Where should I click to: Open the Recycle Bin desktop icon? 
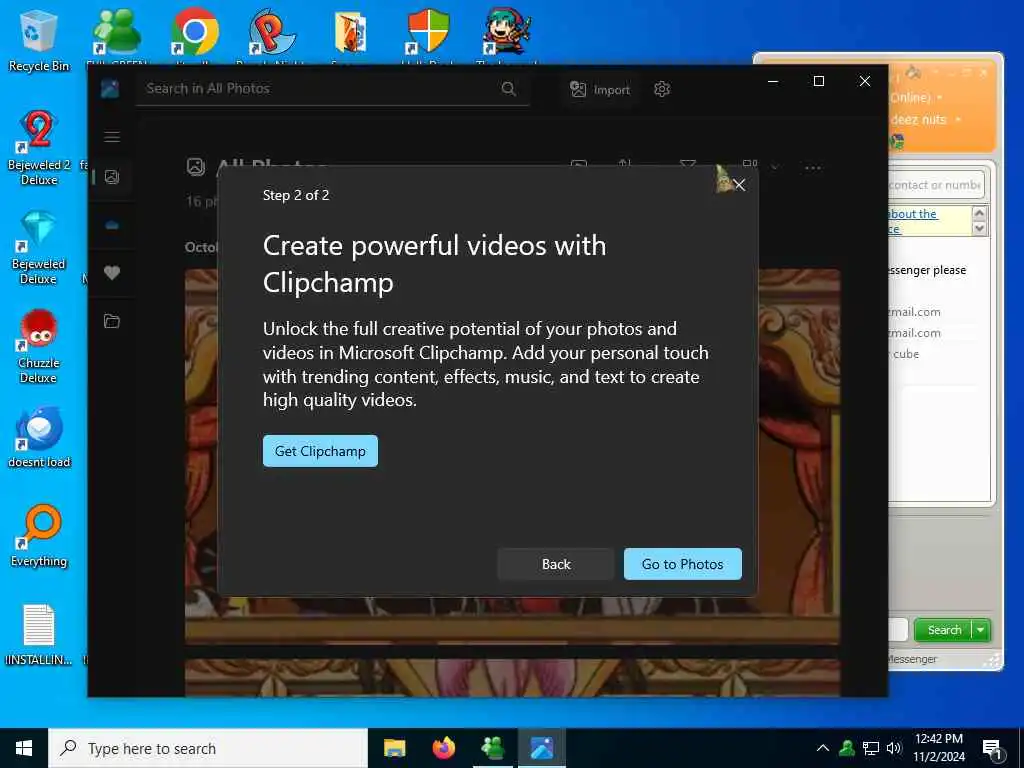tap(39, 39)
